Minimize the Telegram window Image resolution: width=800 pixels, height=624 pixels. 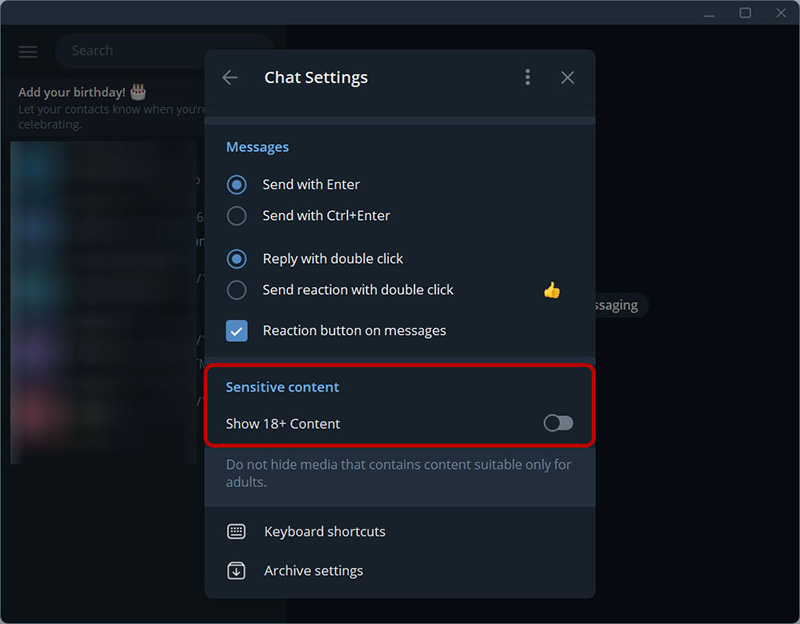click(709, 13)
